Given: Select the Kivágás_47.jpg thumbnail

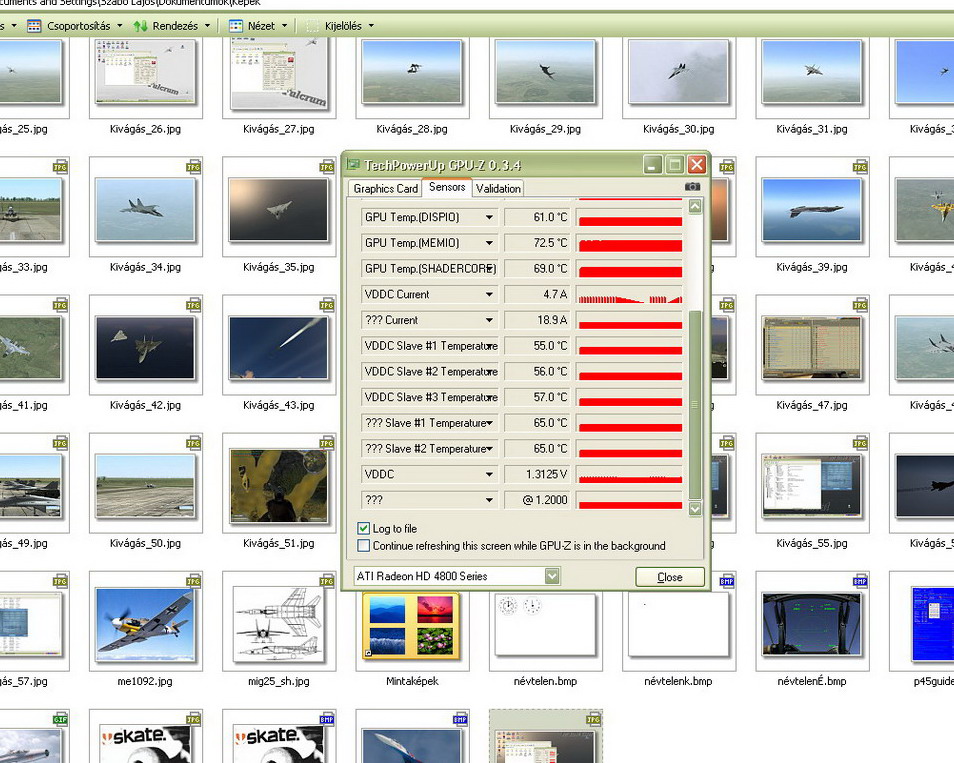Looking at the screenshot, I should click(812, 347).
